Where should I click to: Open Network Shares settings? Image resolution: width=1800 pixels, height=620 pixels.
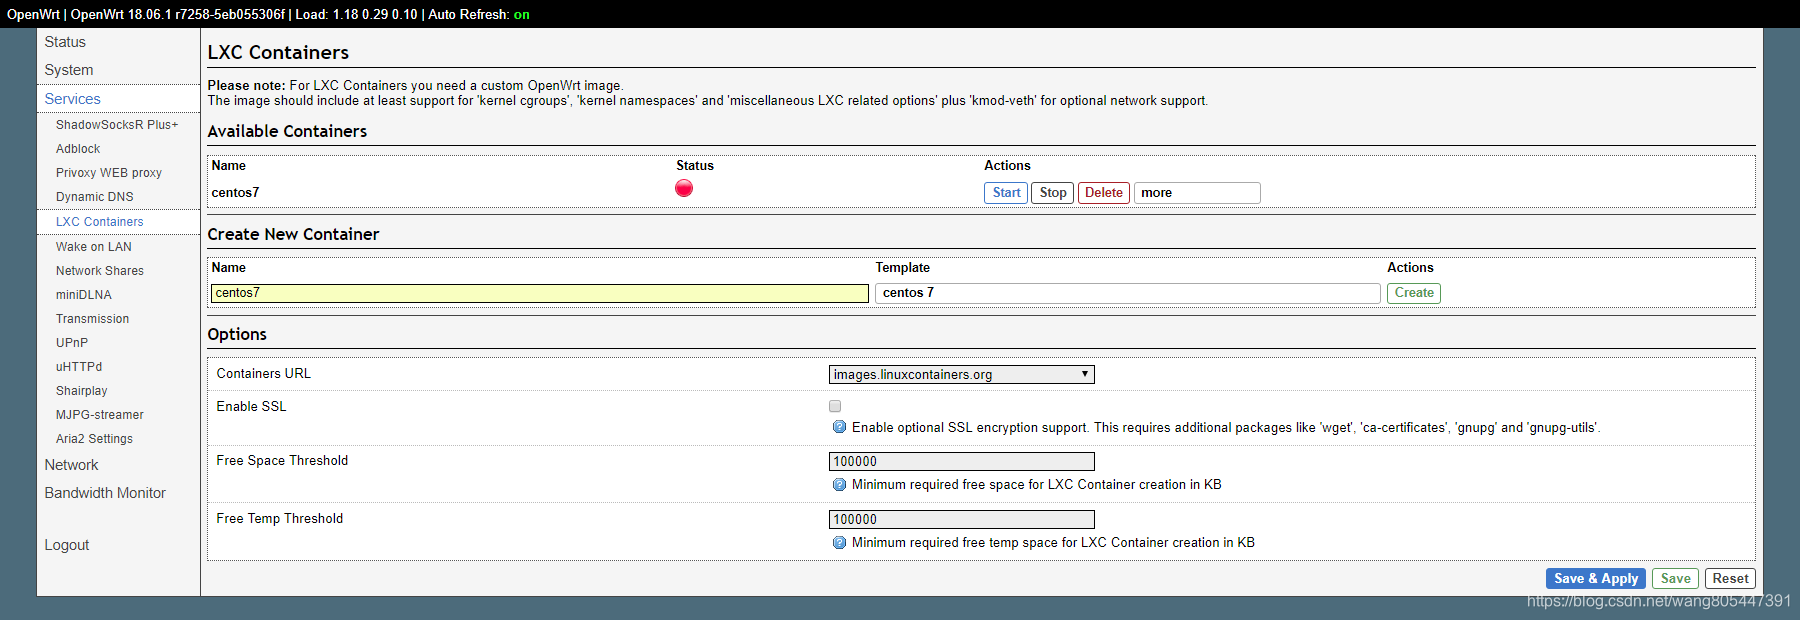click(100, 271)
